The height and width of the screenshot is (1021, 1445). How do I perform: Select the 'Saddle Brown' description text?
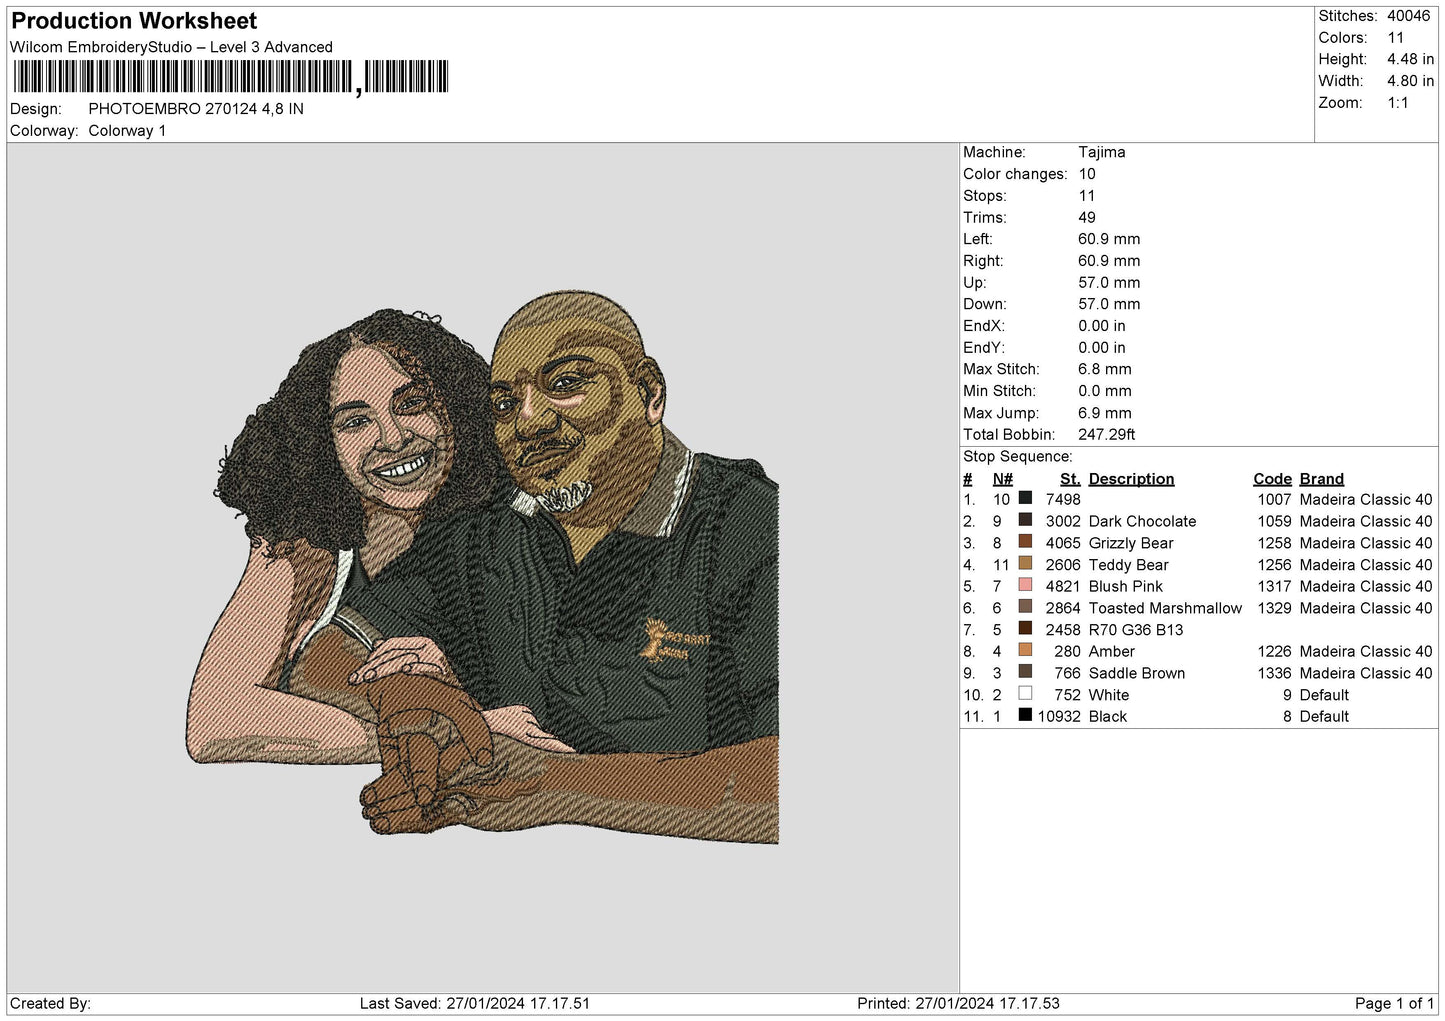[1137, 673]
